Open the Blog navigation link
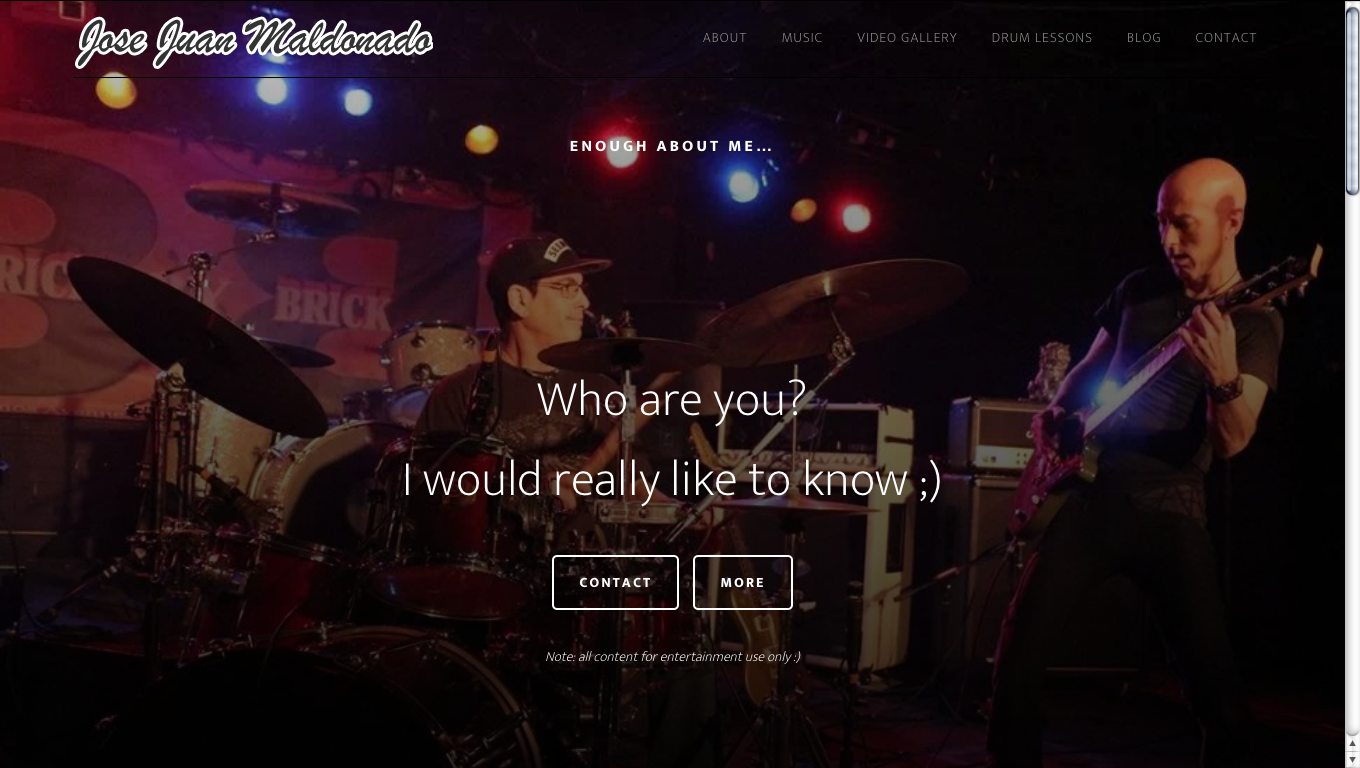The height and width of the screenshot is (768, 1360). pos(1144,38)
